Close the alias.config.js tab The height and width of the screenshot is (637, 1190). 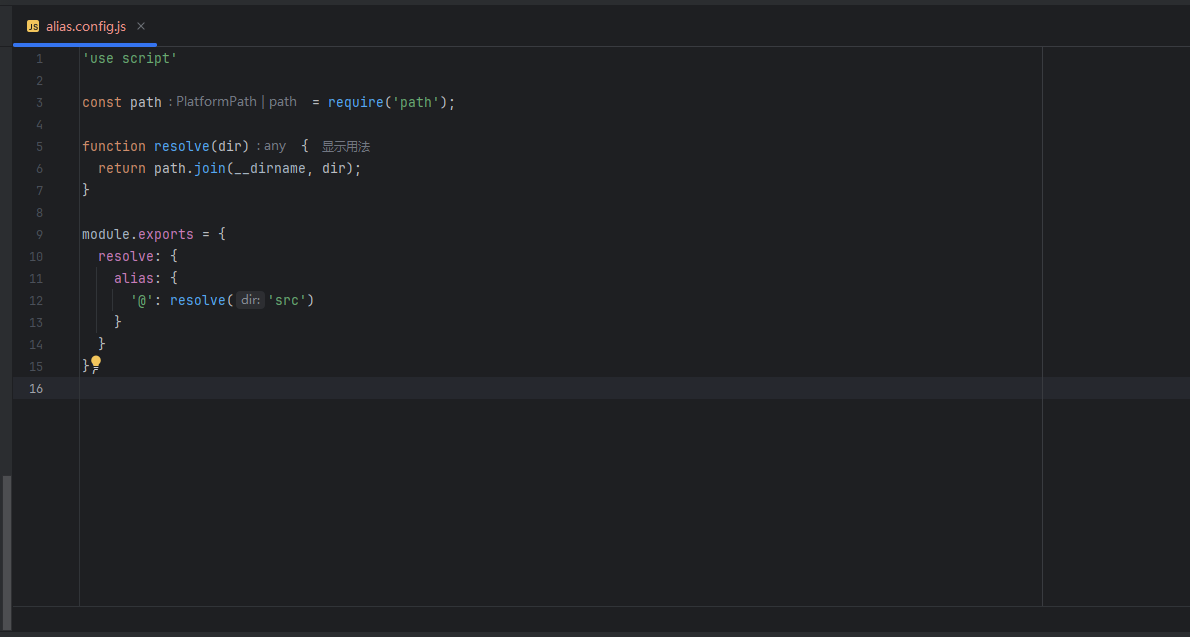pos(140,26)
